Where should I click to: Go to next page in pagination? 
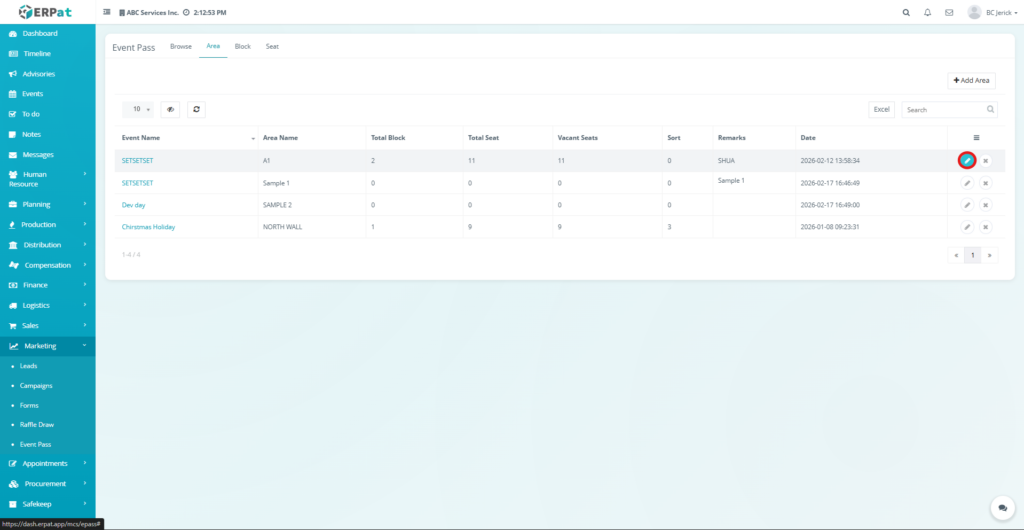[990, 255]
